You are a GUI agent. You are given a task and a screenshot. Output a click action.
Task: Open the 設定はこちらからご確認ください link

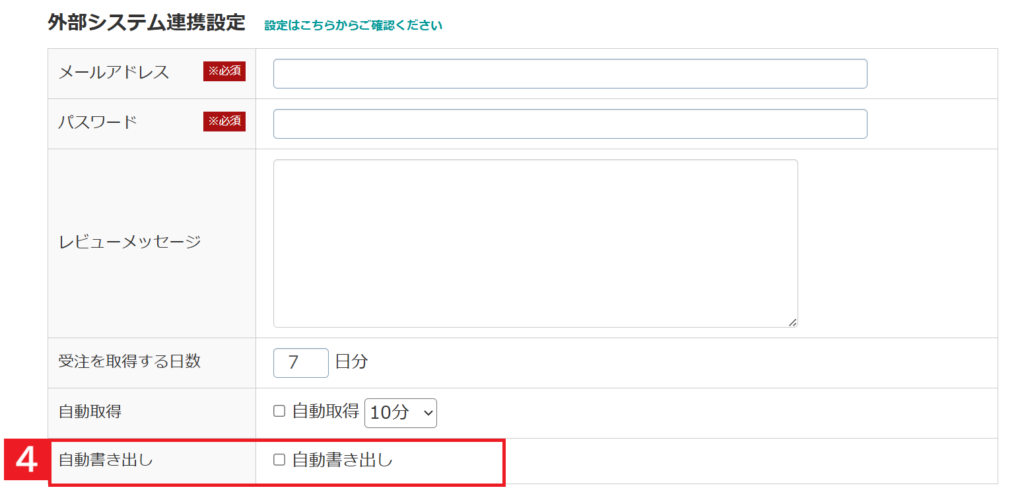(x=353, y=25)
